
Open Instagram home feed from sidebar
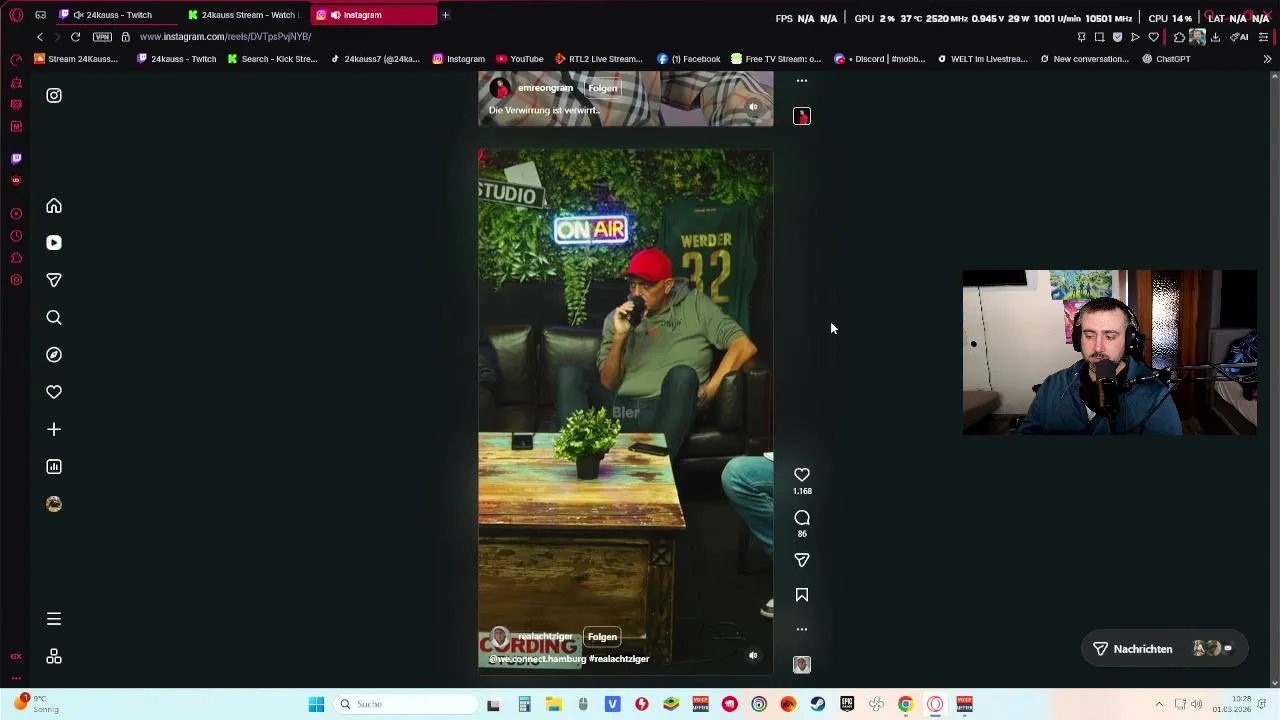coord(54,206)
